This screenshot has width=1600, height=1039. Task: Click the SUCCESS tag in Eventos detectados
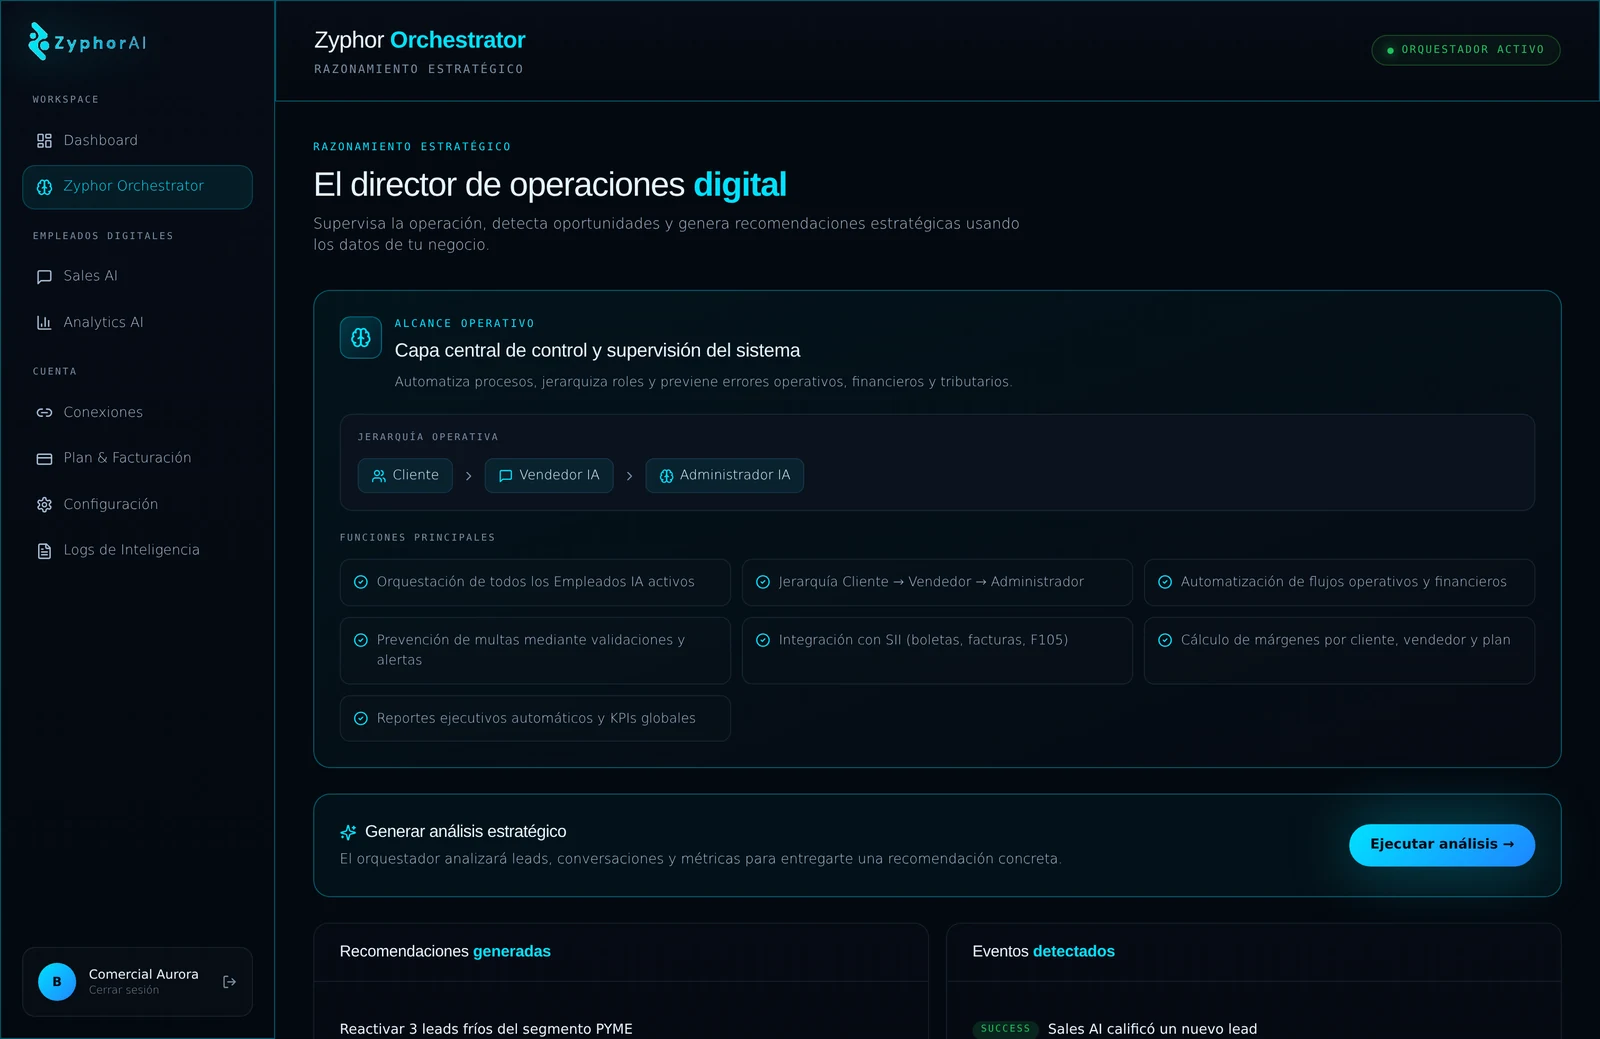[x=1005, y=1029]
